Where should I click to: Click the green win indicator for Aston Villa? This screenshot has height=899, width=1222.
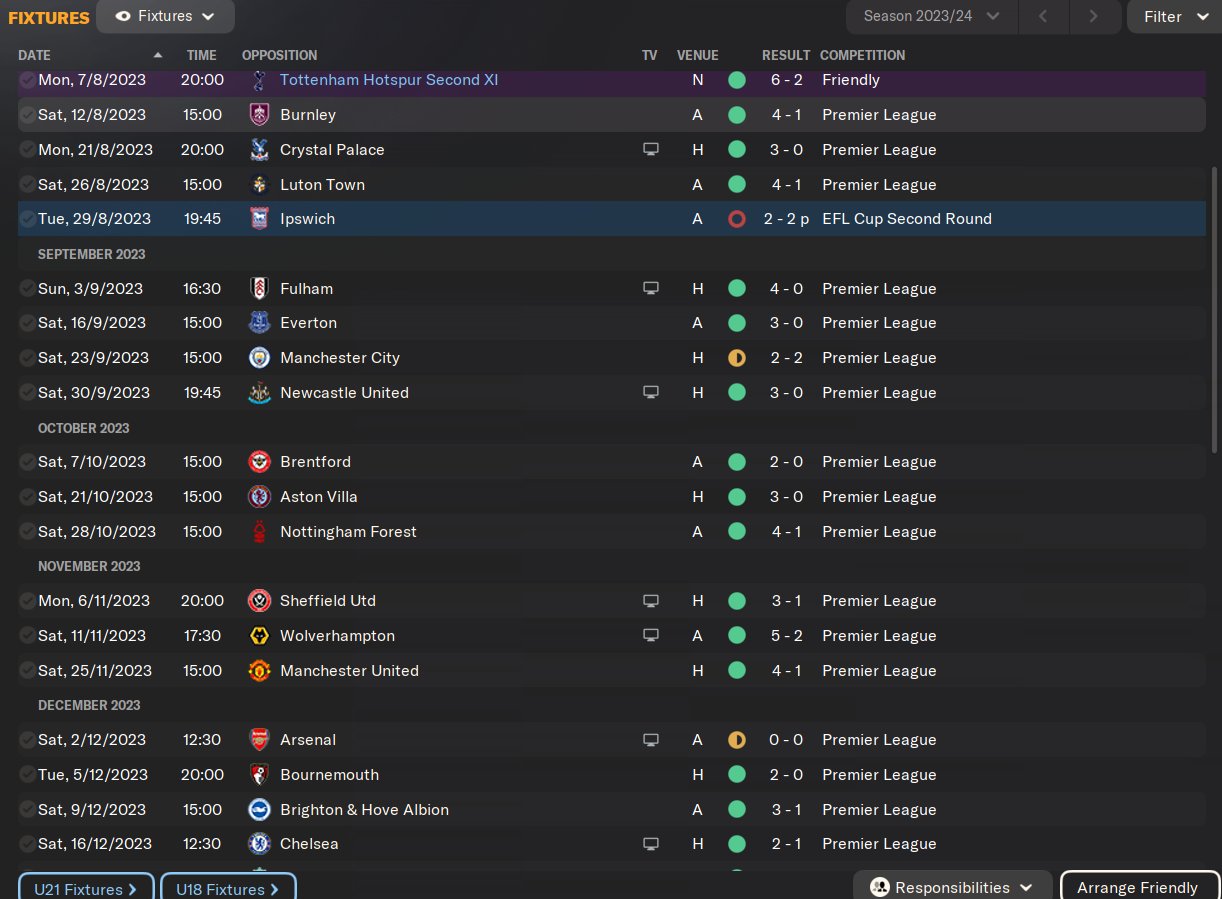737,497
